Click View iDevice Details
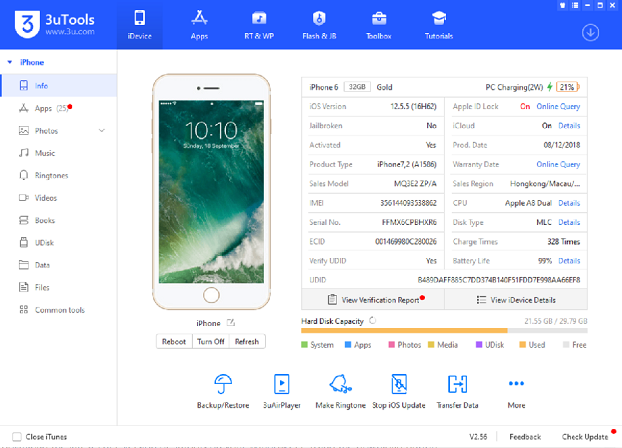This screenshot has width=622, height=448. (x=516, y=300)
